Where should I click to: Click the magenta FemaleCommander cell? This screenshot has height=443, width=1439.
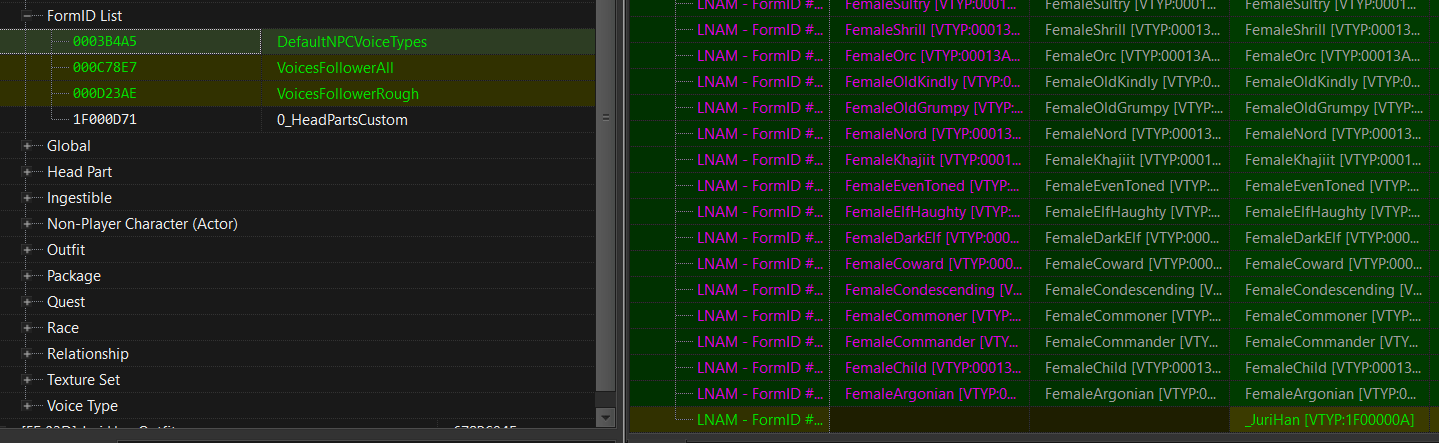click(x=932, y=342)
